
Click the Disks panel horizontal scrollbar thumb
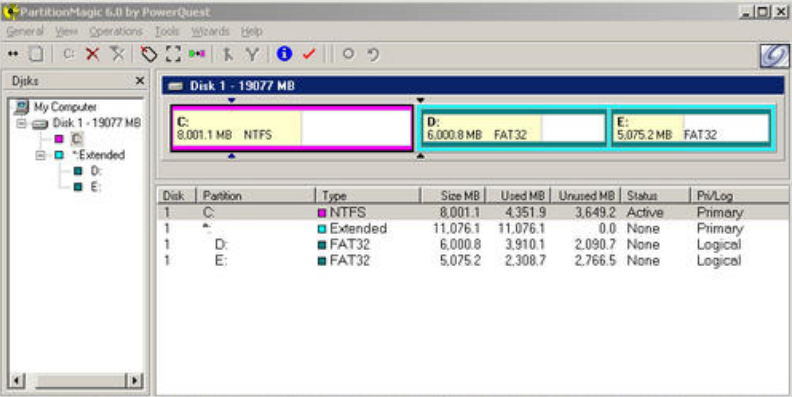click(x=80, y=380)
